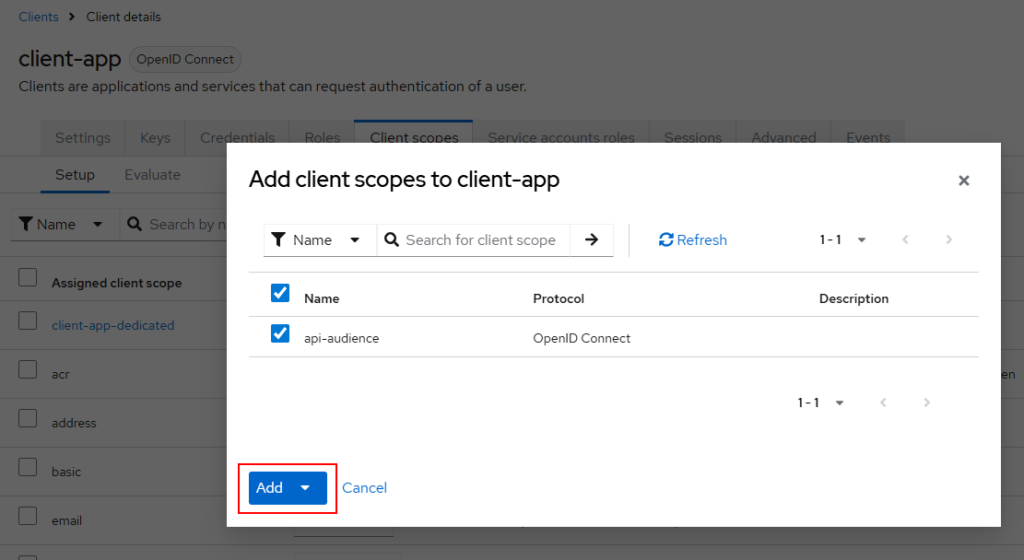Screen dimensions: 1024x560
Task: Check the address row checkbox
Action: [27, 418]
